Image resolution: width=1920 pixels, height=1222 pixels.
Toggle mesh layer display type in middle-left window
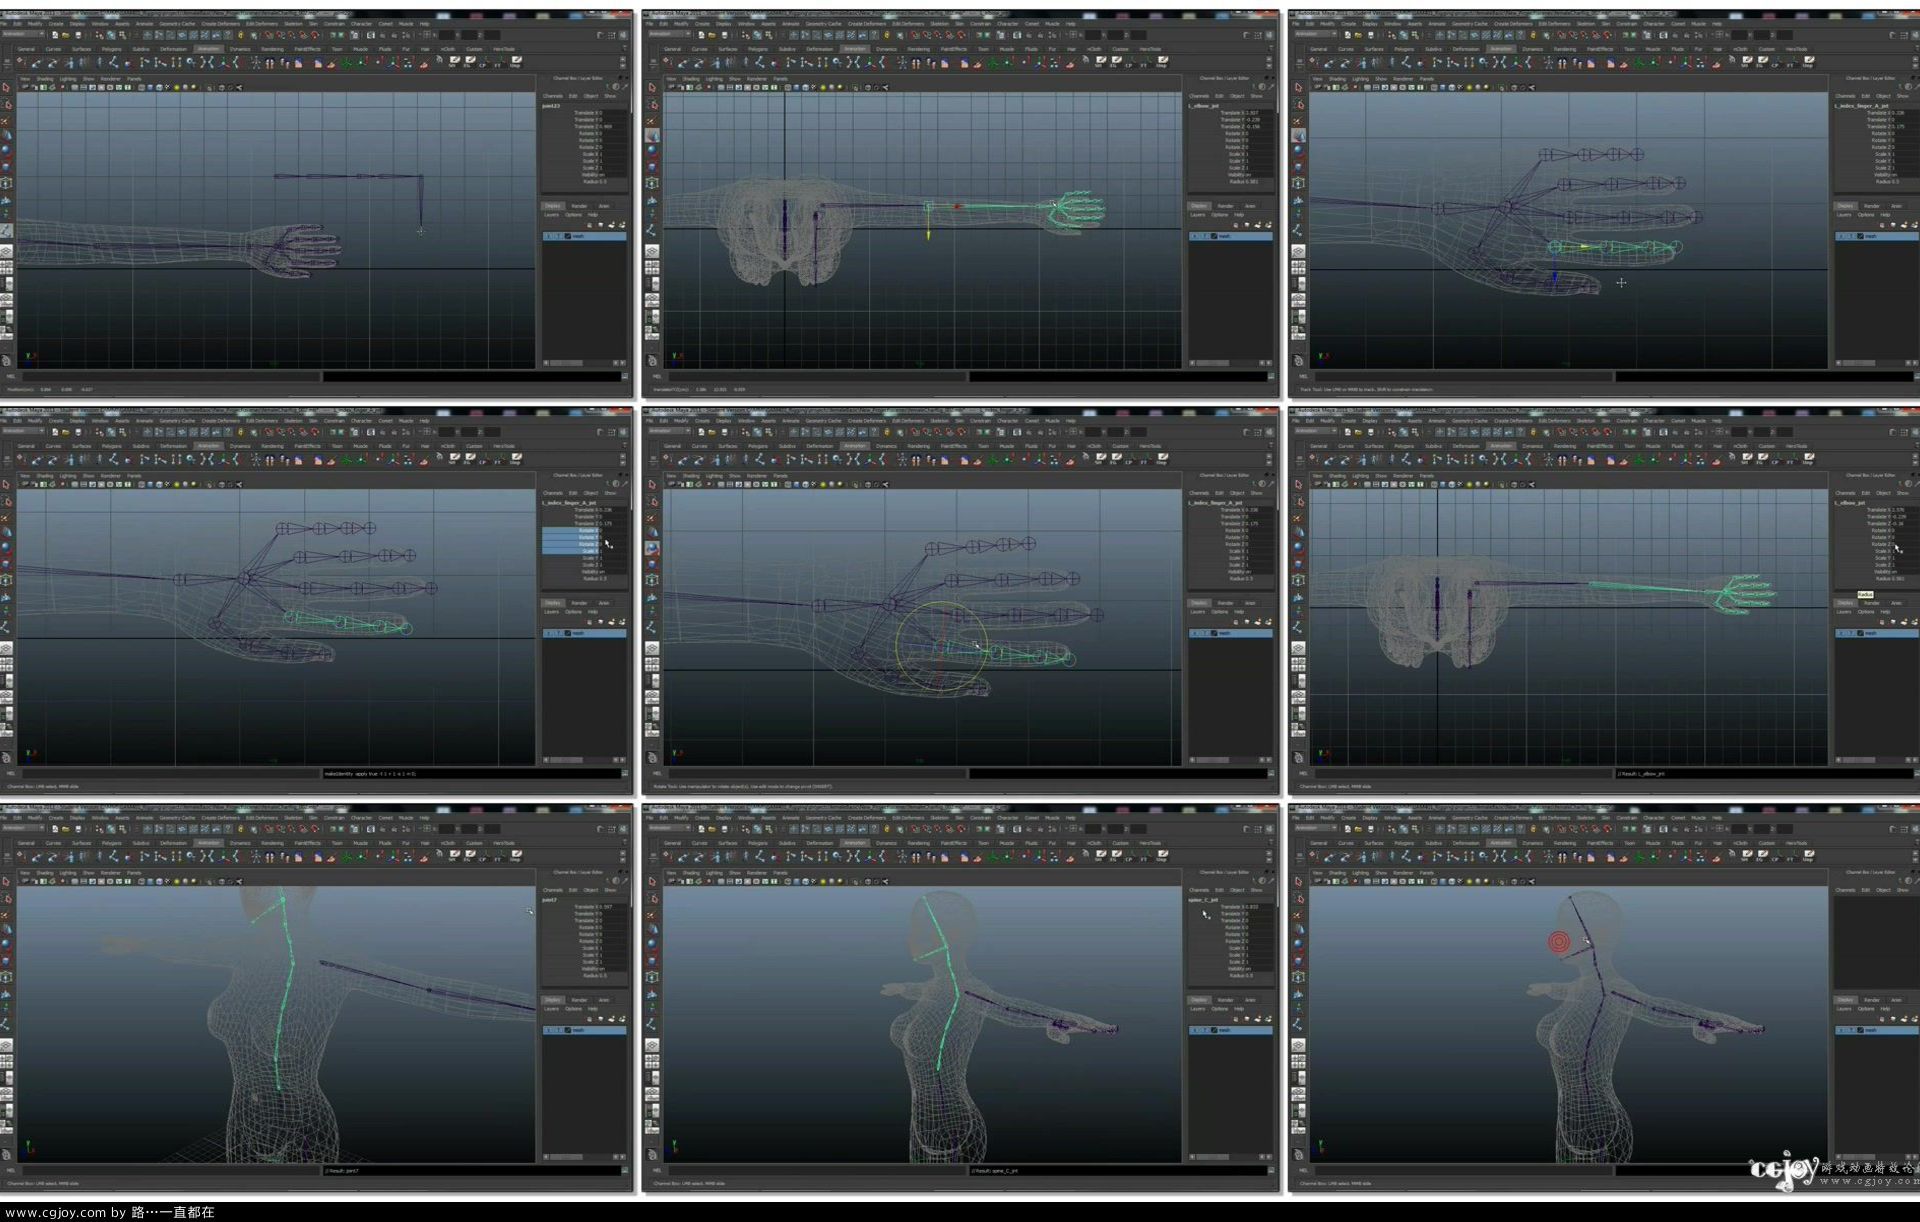coord(558,633)
